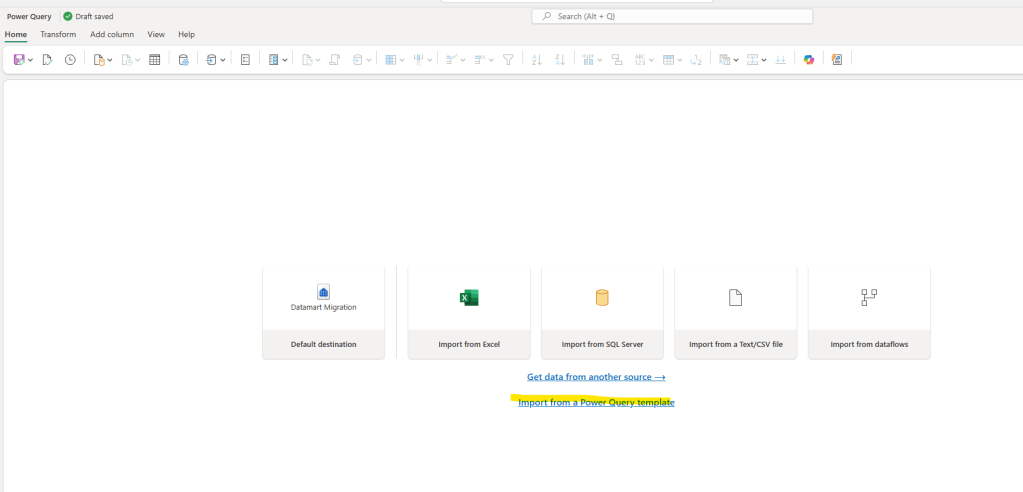Click the Remove rows icon

tap(480, 59)
